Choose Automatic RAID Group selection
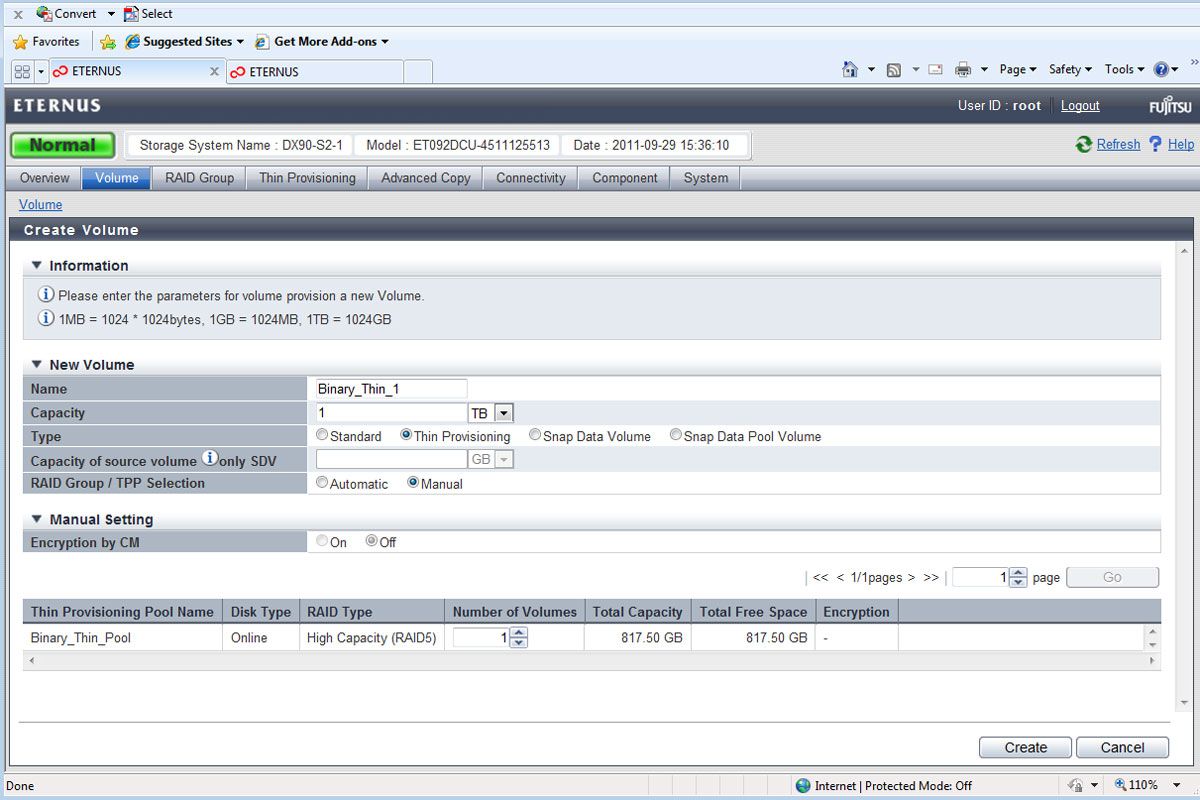The image size is (1200, 800). 322,482
